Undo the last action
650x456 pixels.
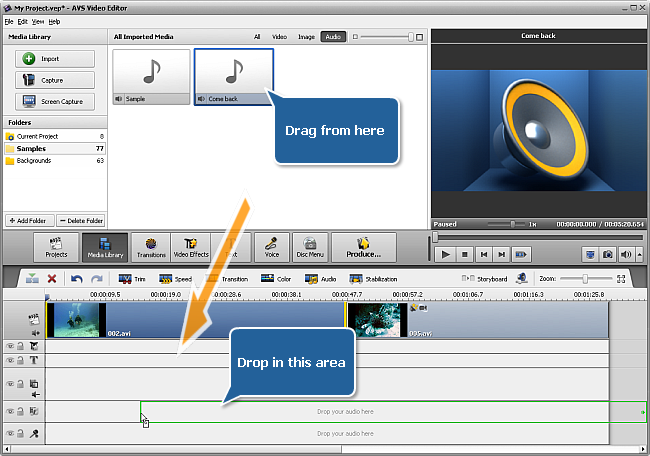pyautogui.click(x=77, y=279)
